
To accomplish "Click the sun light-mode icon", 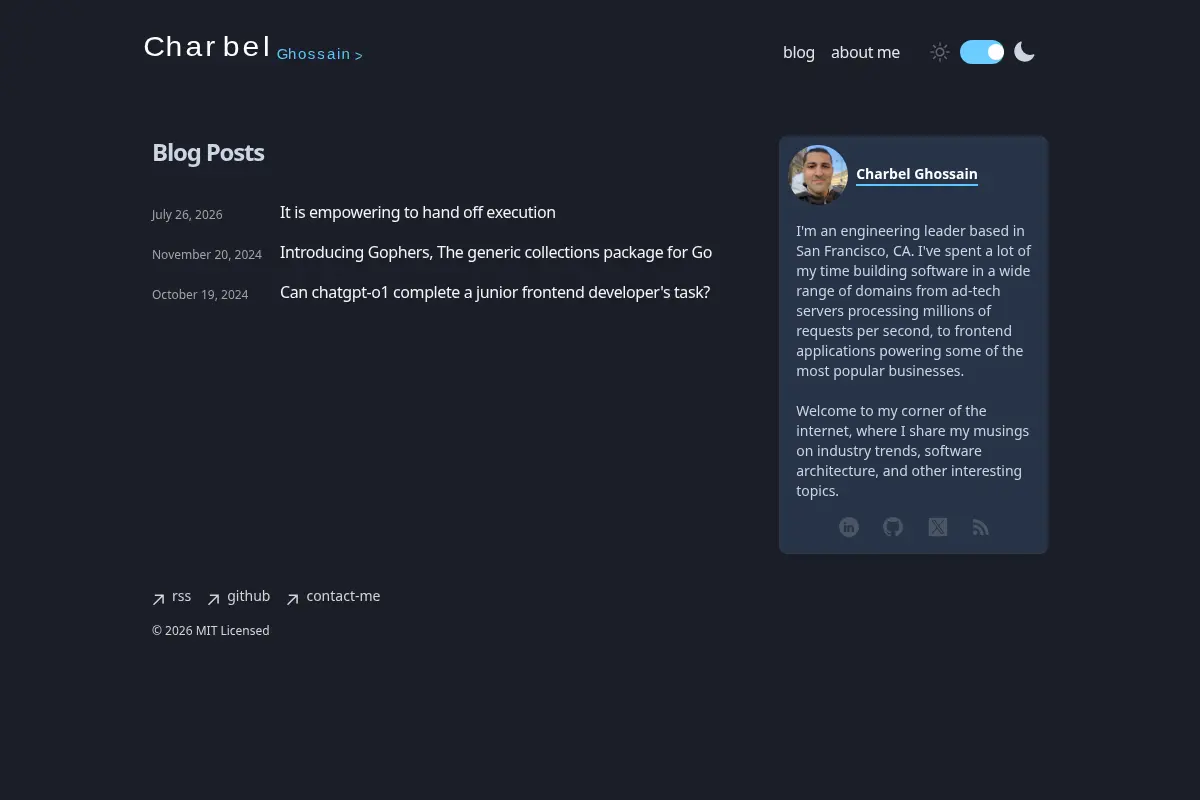I will pos(940,52).
